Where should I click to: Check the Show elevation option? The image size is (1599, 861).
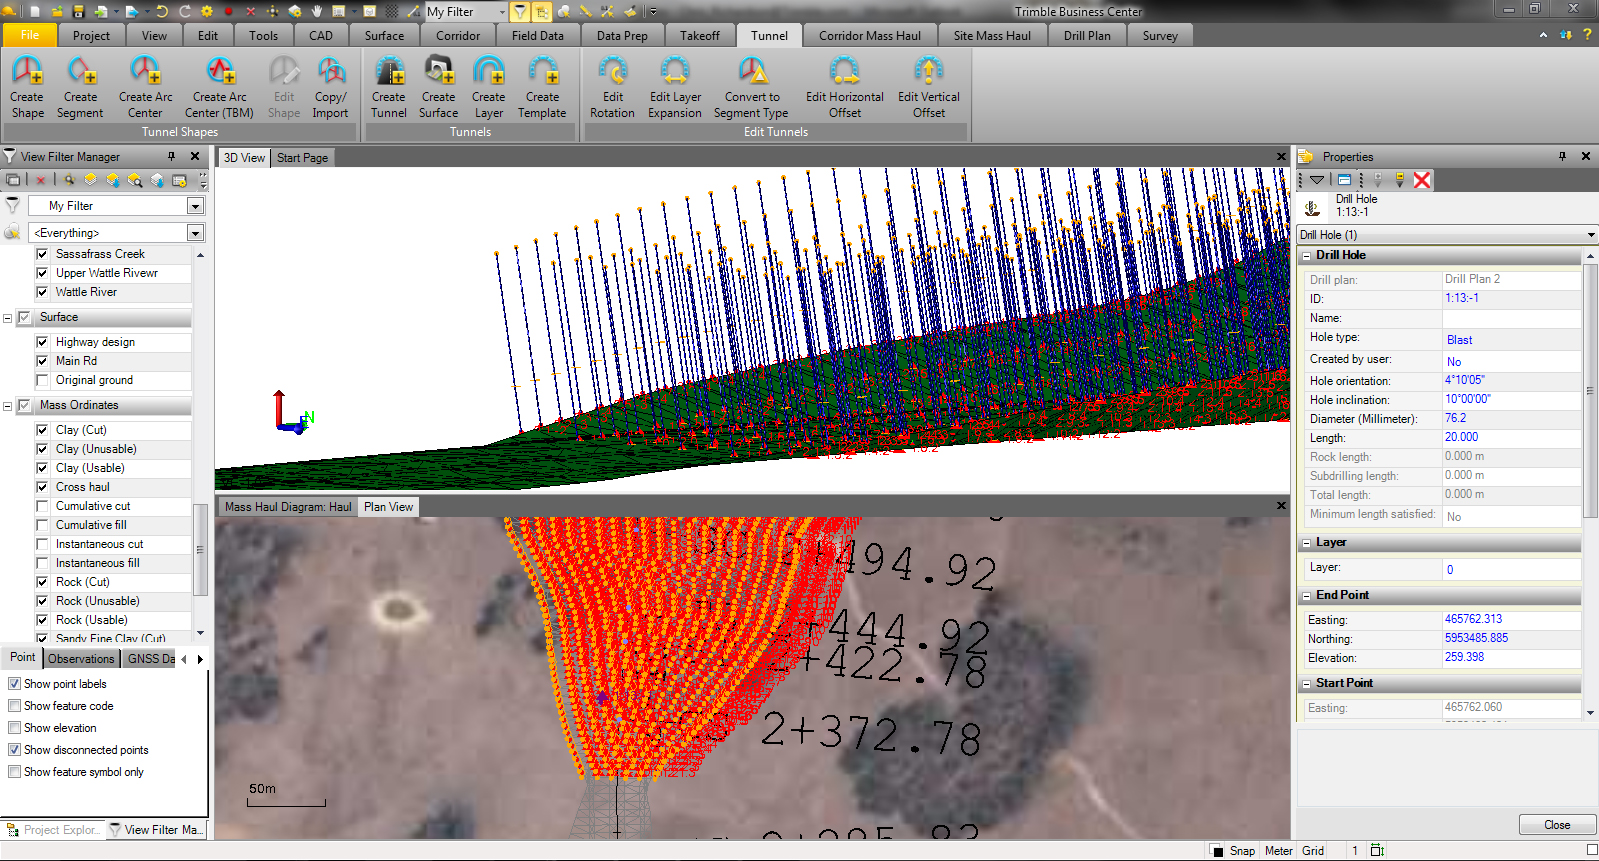click(14, 728)
